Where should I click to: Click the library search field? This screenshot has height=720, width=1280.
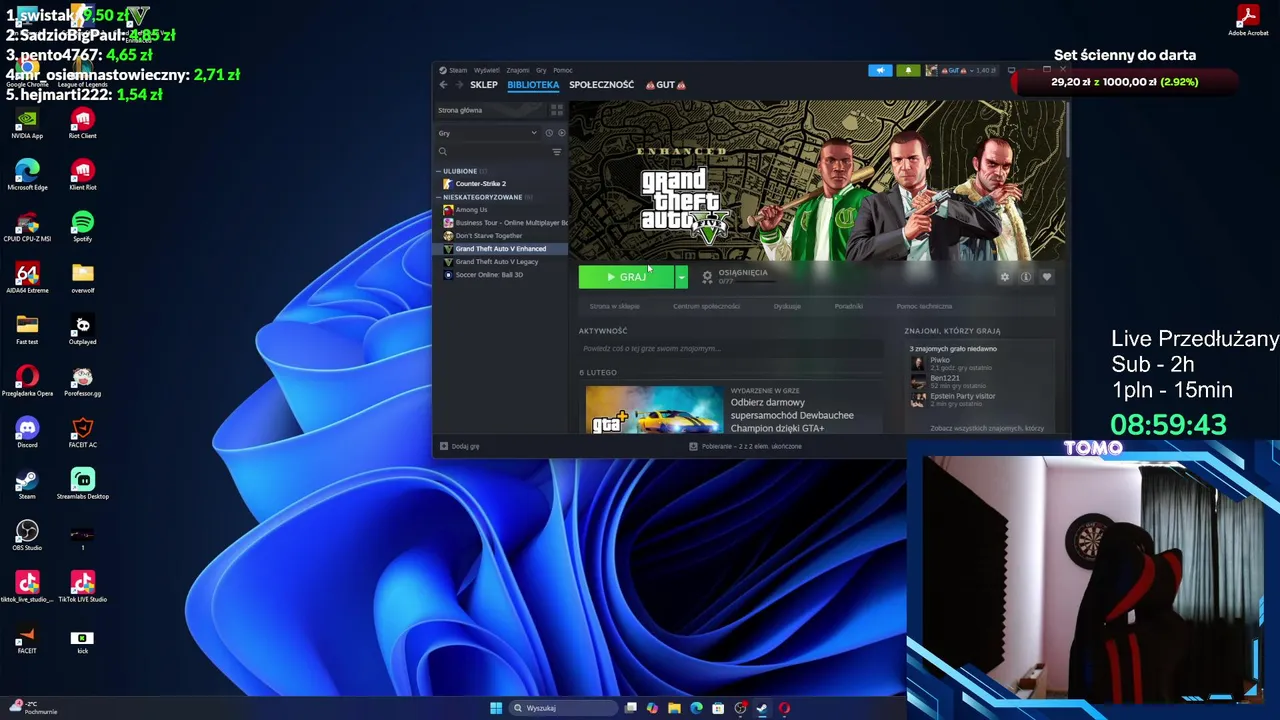pyautogui.click(x=493, y=152)
